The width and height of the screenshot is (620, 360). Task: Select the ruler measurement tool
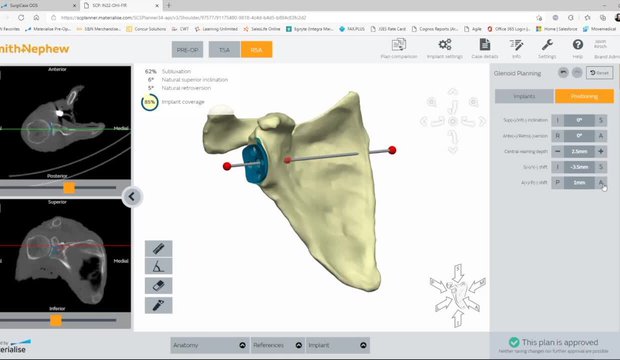click(x=159, y=249)
